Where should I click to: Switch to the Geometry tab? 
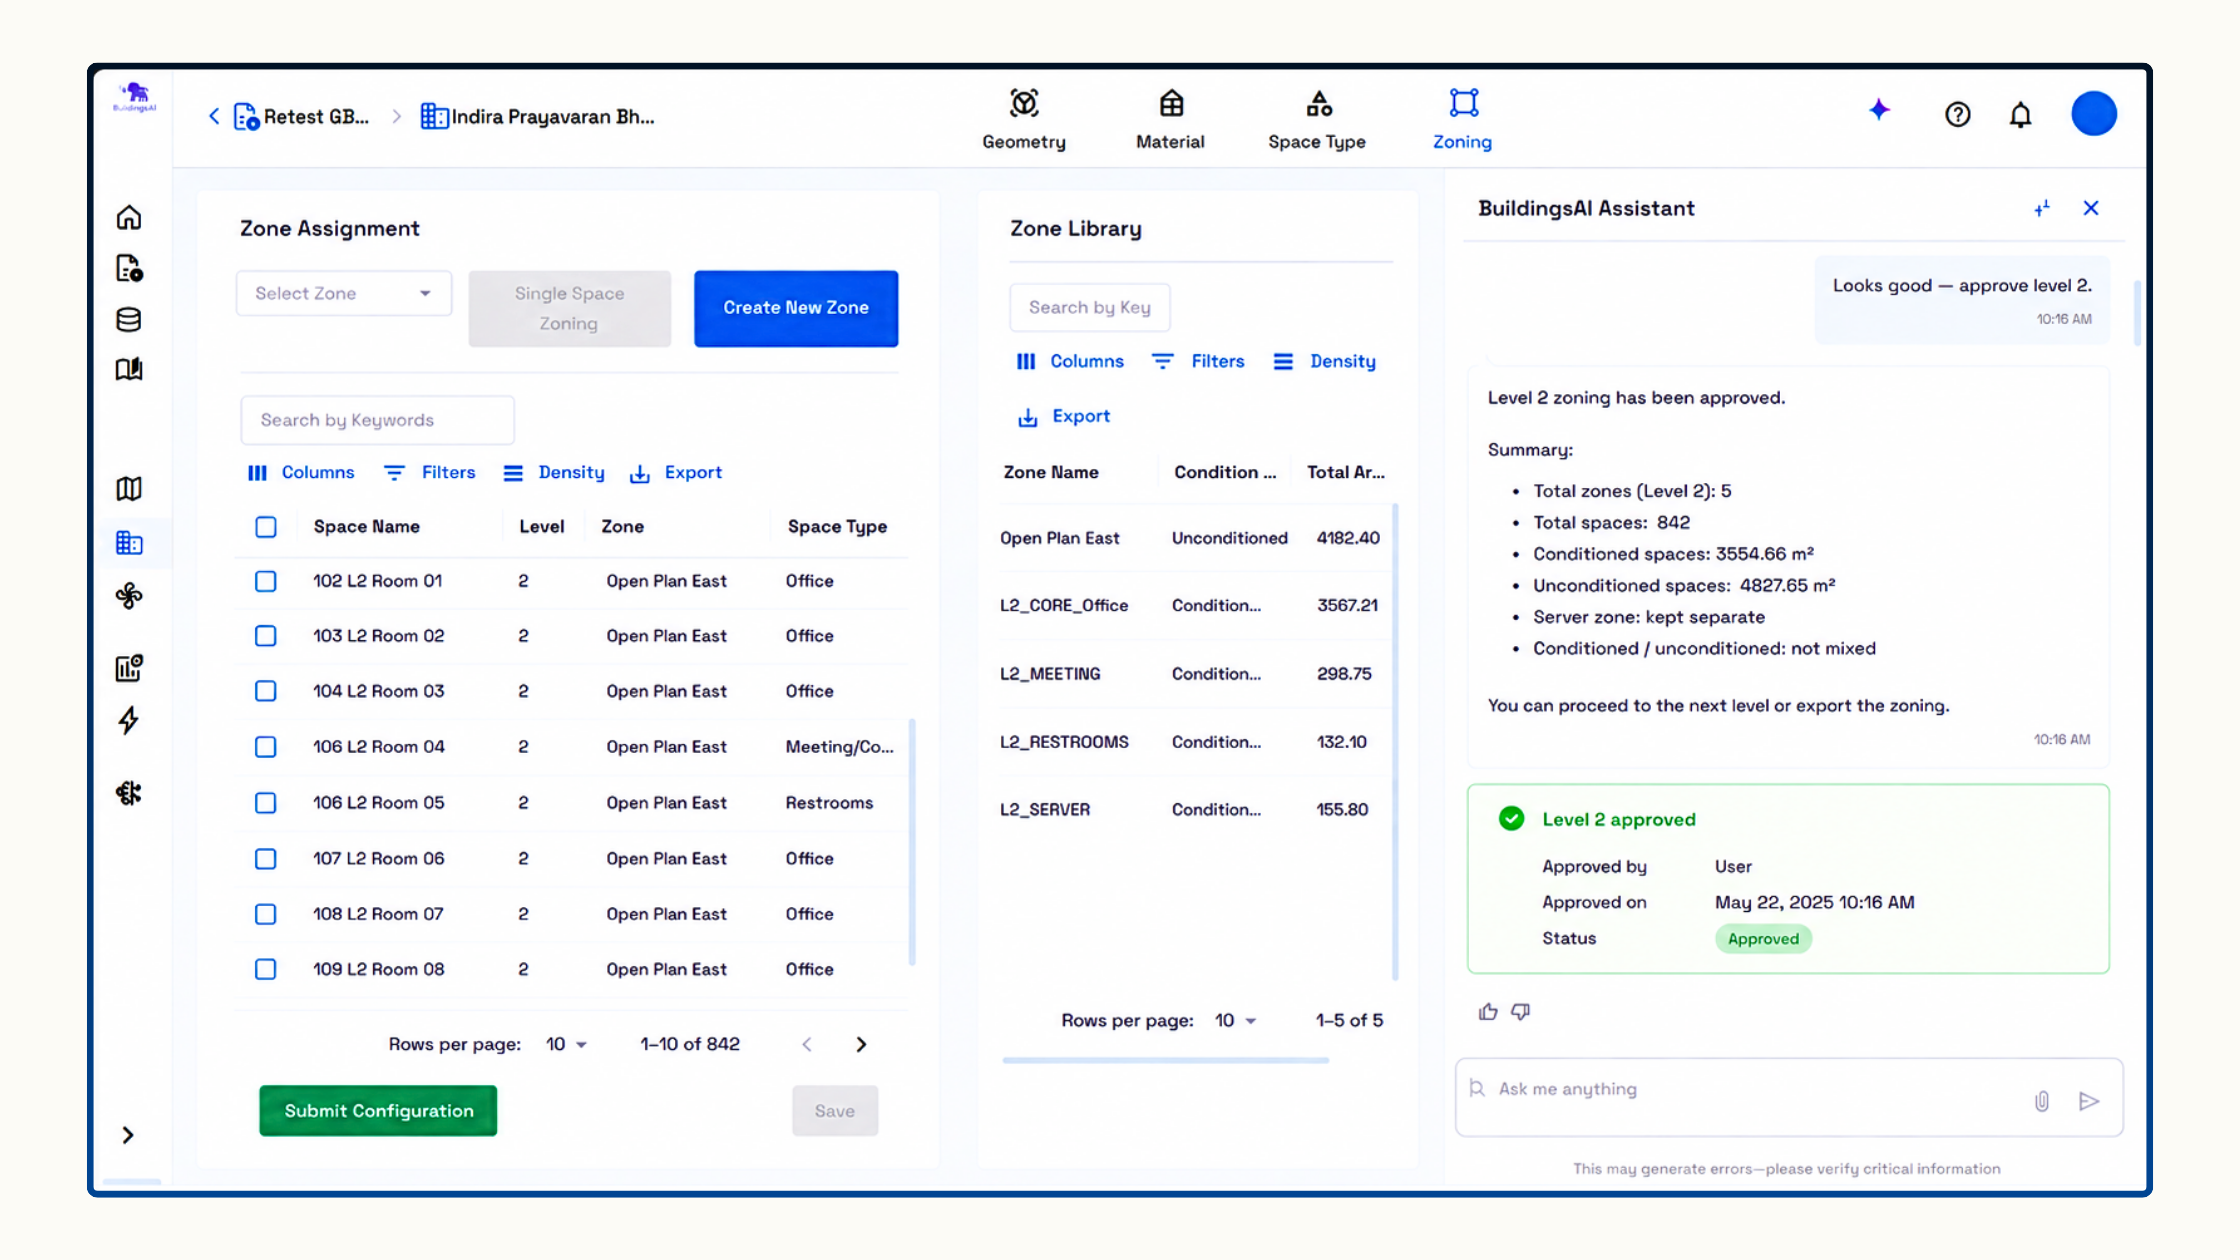pyautogui.click(x=1024, y=119)
